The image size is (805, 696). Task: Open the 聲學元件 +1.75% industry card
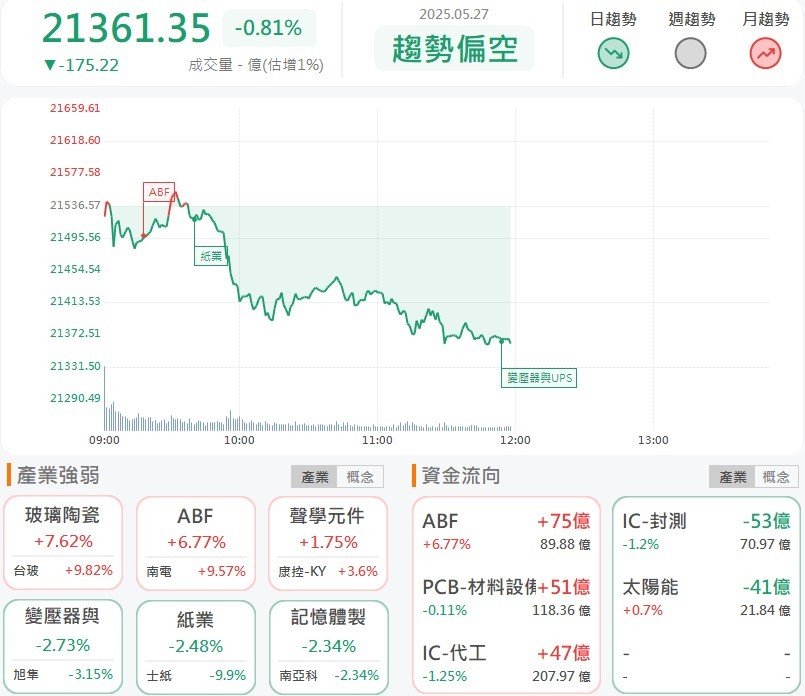pyautogui.click(x=328, y=543)
